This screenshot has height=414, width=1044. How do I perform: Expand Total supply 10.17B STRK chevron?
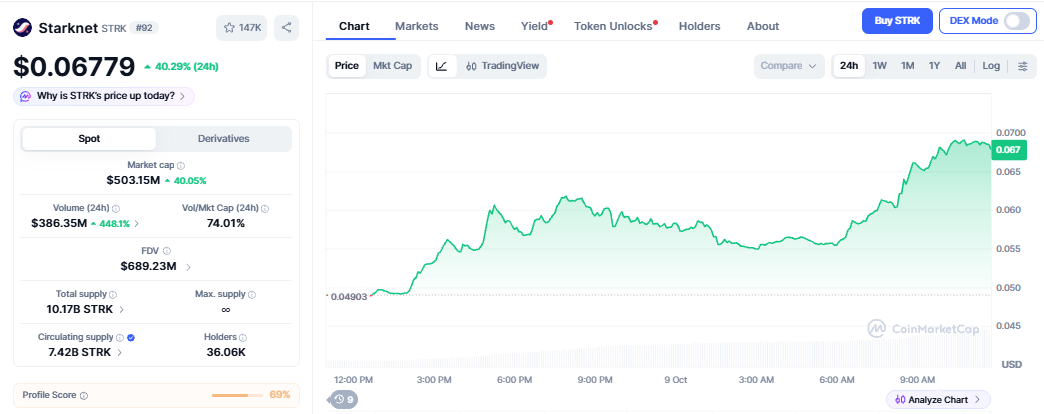pyautogui.click(x=121, y=310)
